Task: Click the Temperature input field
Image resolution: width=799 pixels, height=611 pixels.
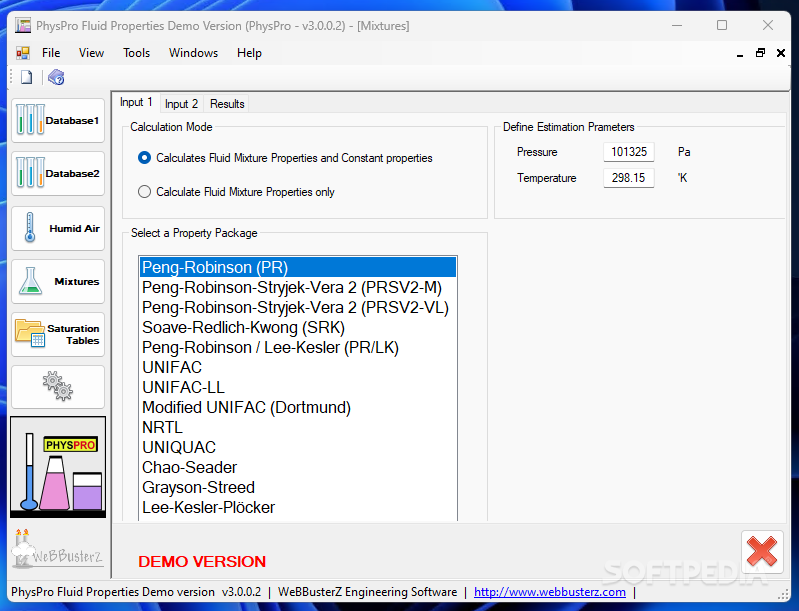Action: click(x=629, y=178)
